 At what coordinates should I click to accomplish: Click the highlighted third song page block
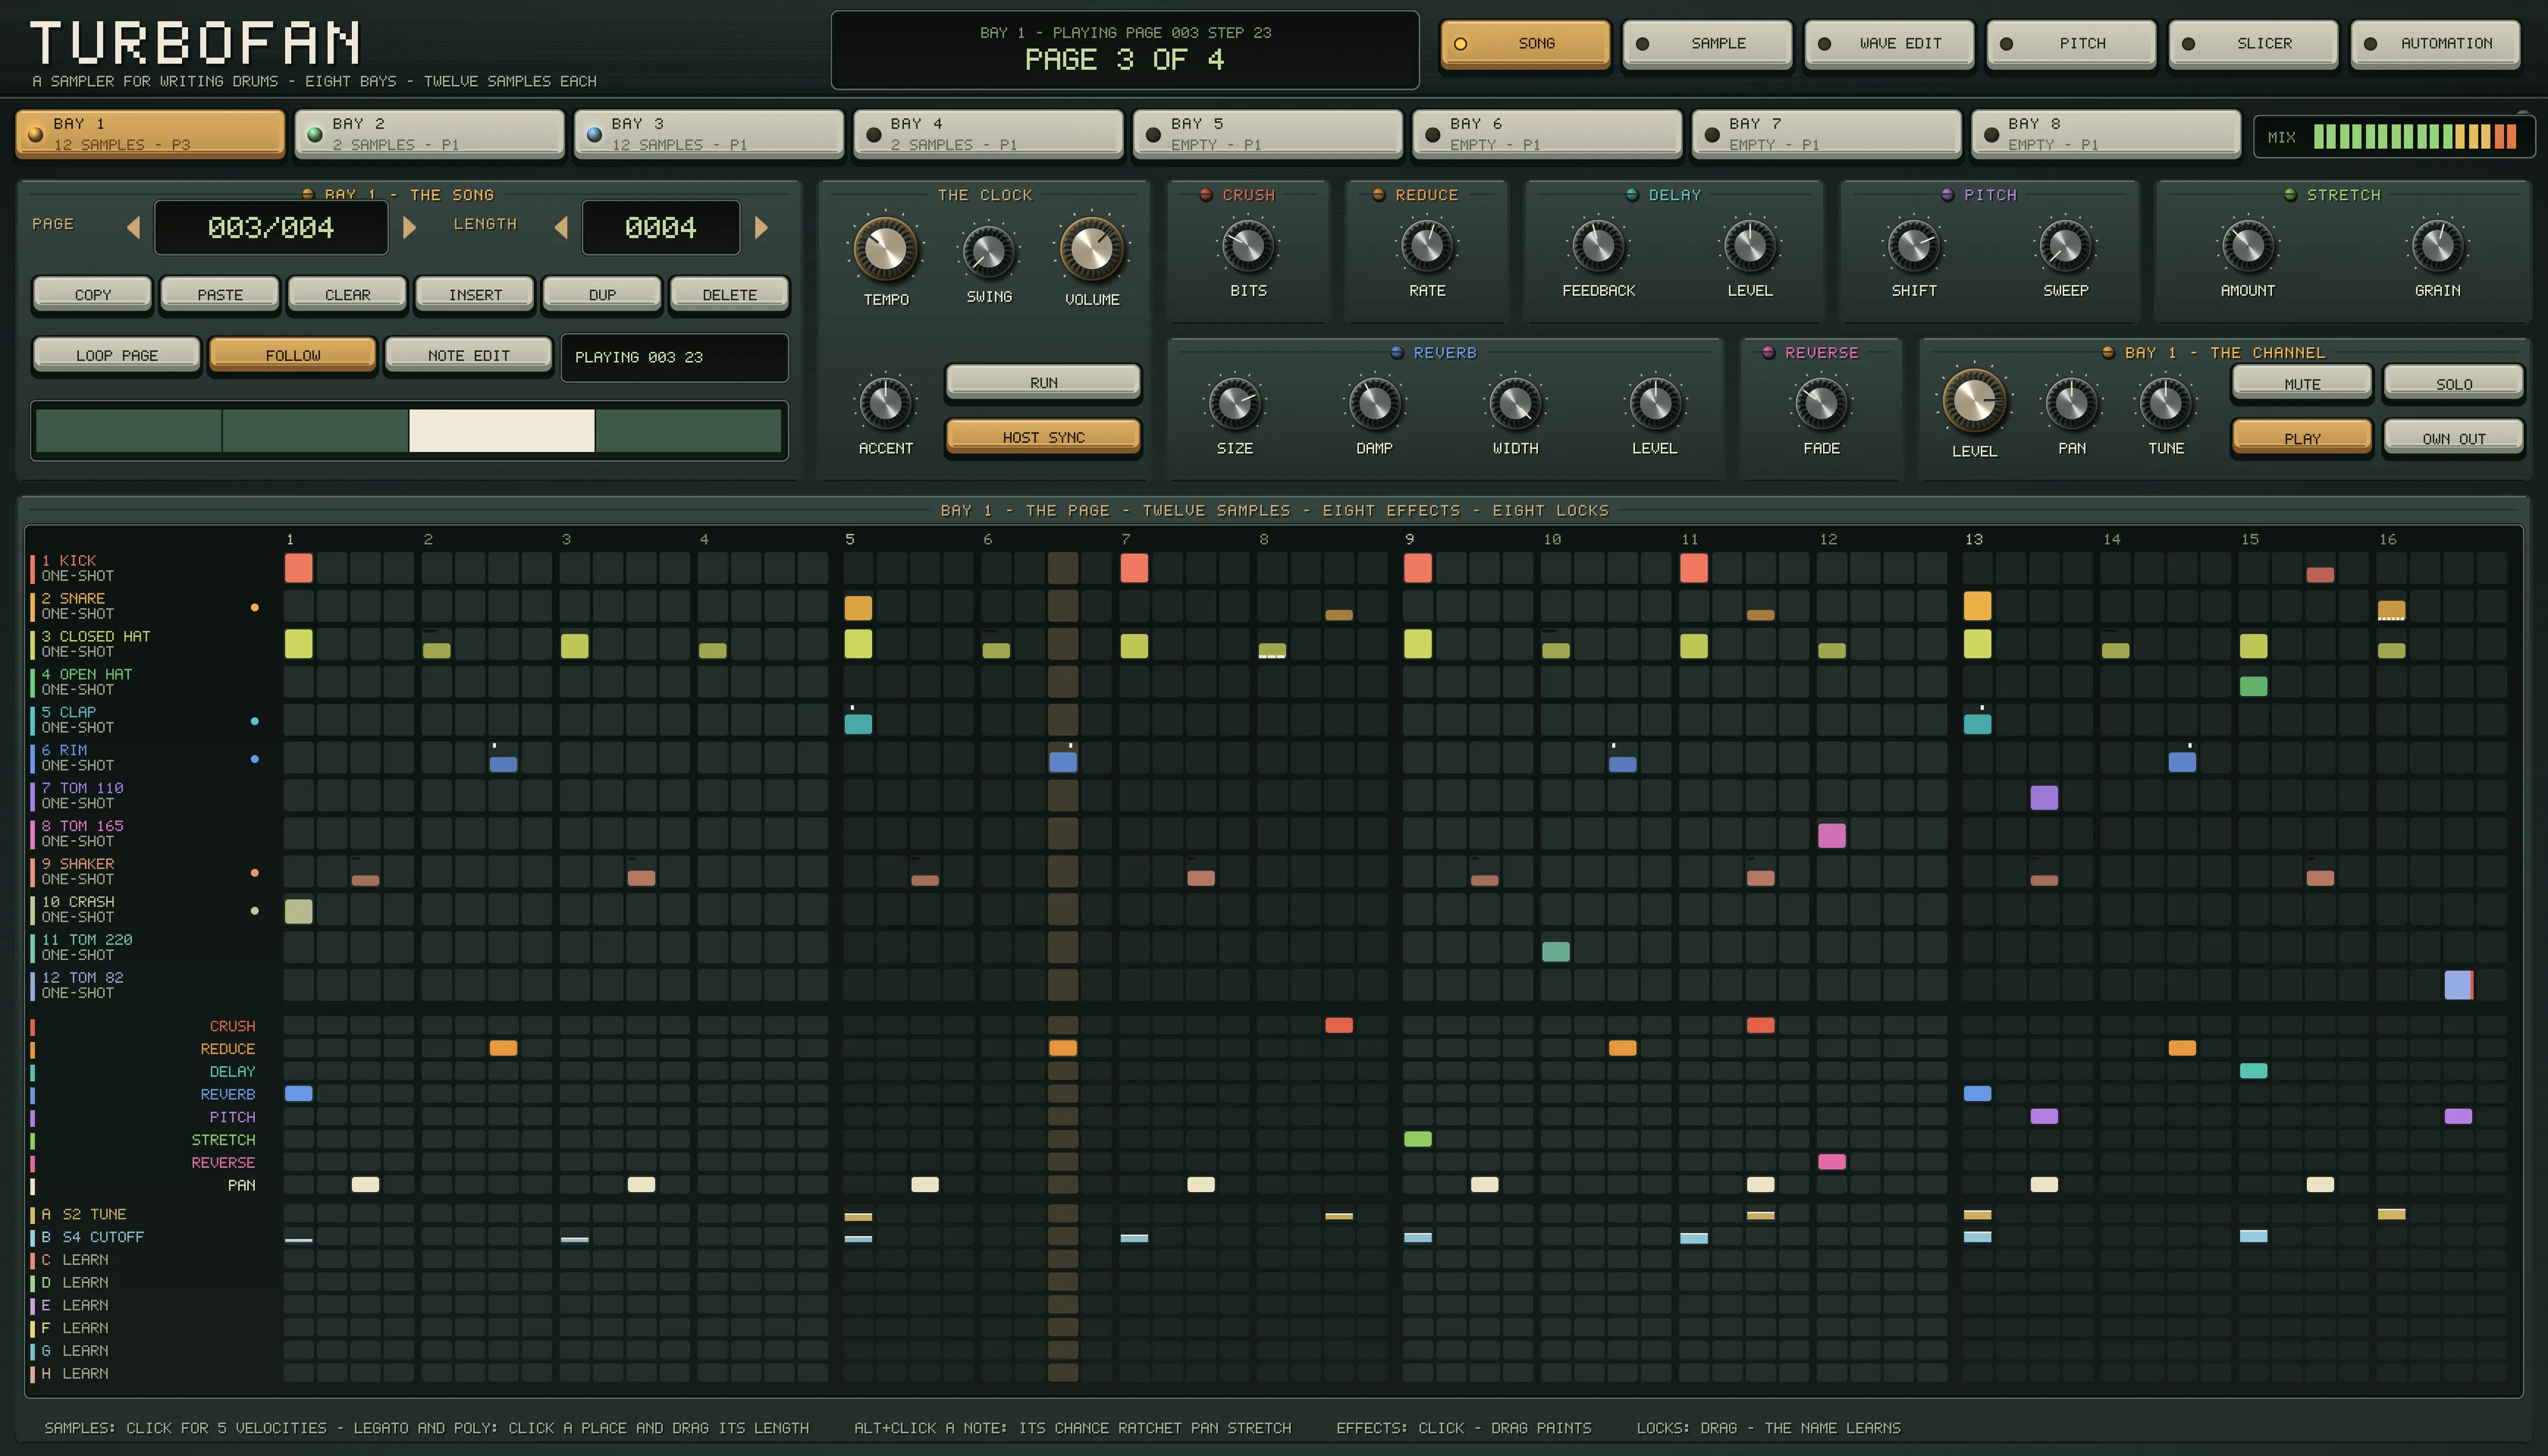pyautogui.click(x=501, y=431)
